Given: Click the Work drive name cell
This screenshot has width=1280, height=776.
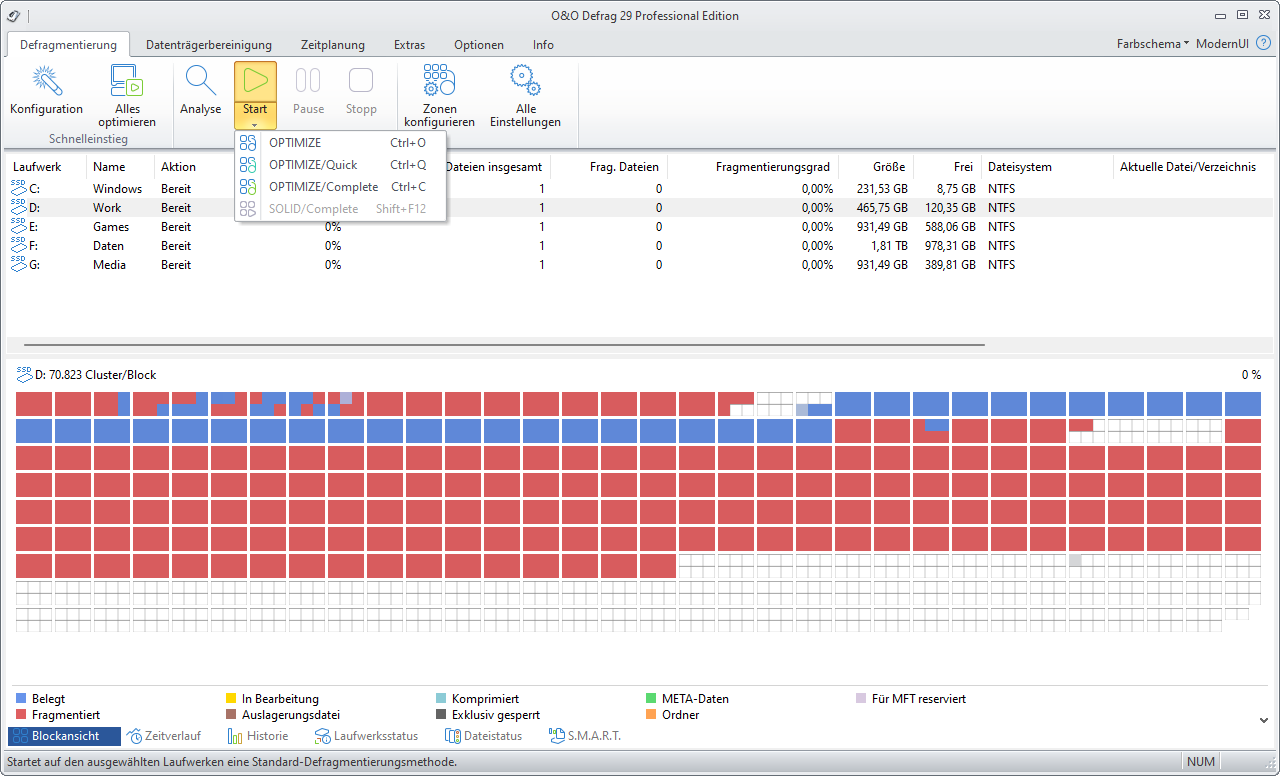Looking at the screenshot, I should click(107, 207).
